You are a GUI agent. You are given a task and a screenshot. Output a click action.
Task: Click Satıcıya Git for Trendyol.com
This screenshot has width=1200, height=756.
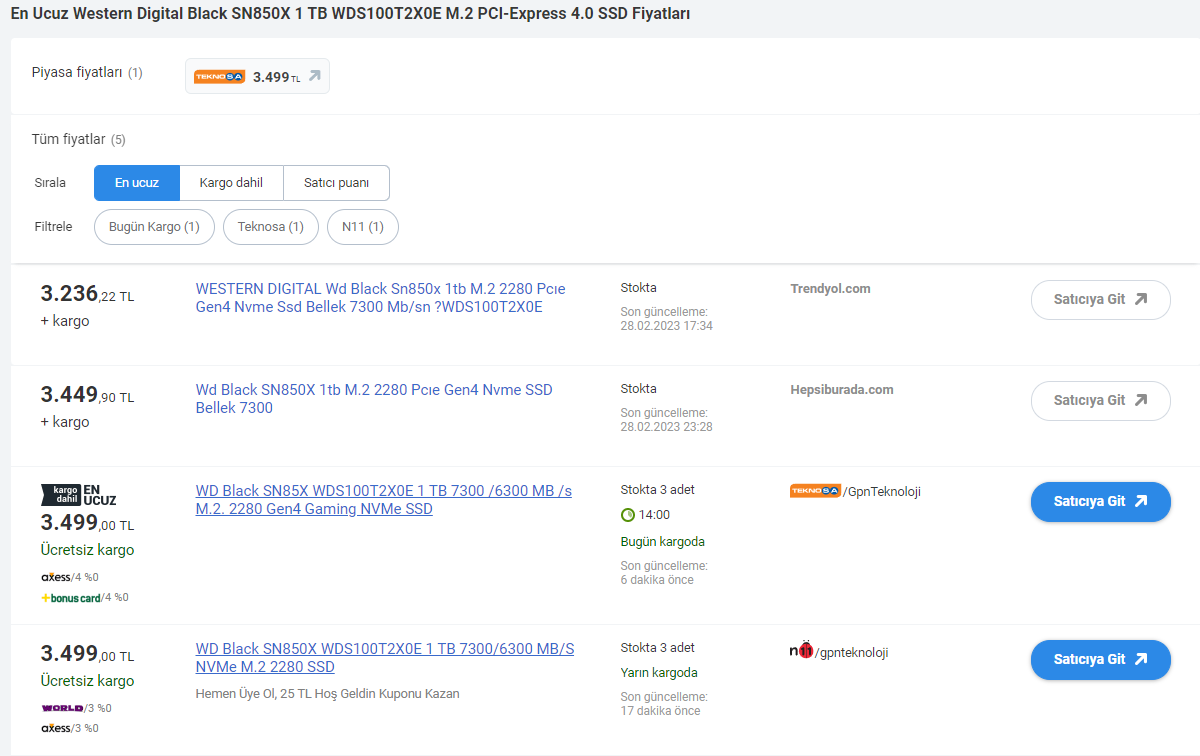coord(1100,300)
